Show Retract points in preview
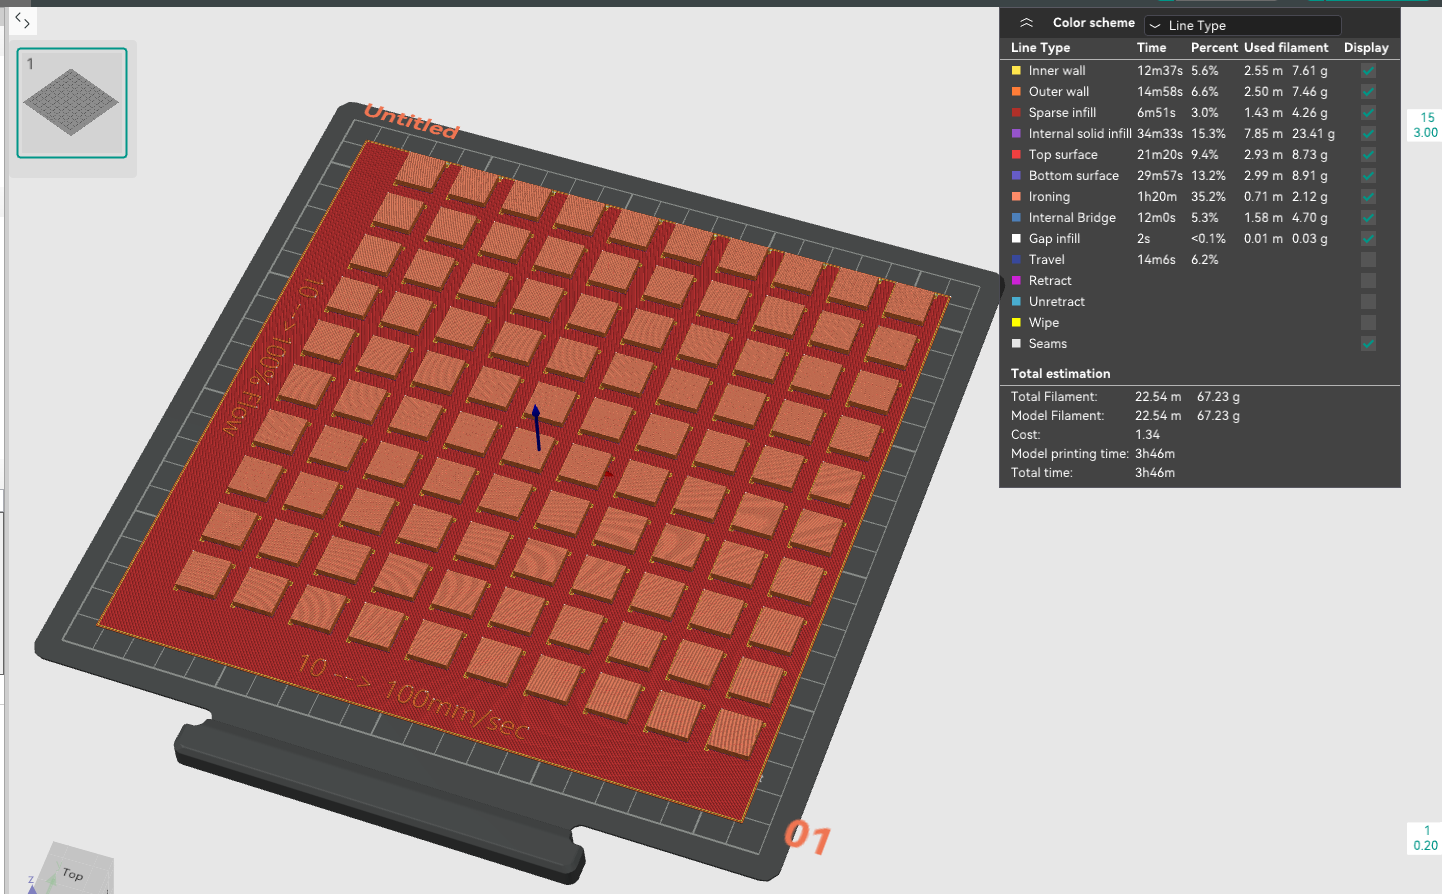The image size is (1442, 894). point(1368,281)
